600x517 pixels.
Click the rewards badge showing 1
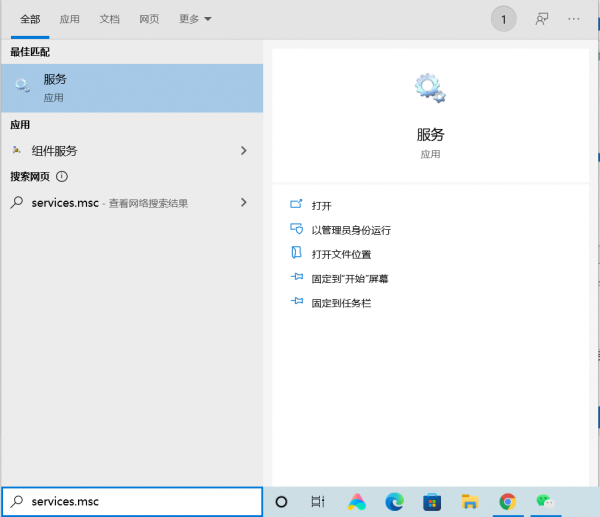[x=504, y=19]
